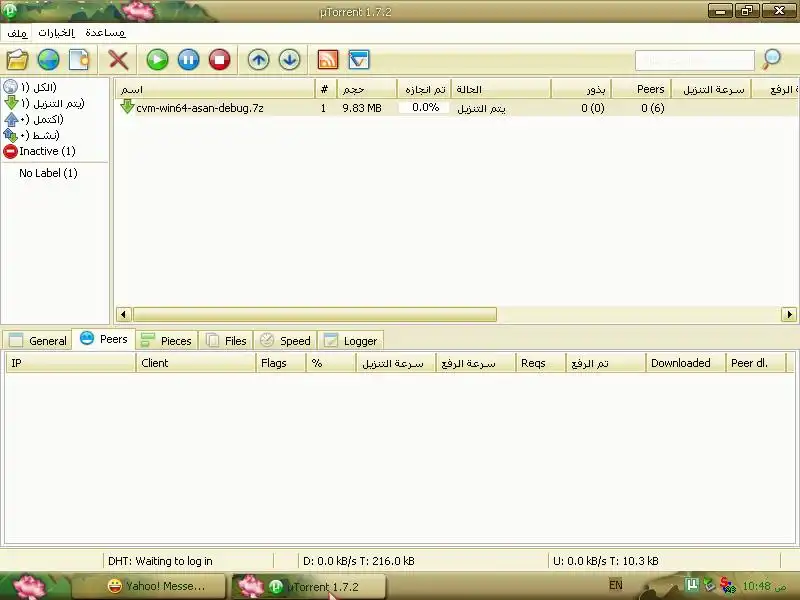Move torrent down the queue arrow
This screenshot has width=800, height=600.
[289, 60]
